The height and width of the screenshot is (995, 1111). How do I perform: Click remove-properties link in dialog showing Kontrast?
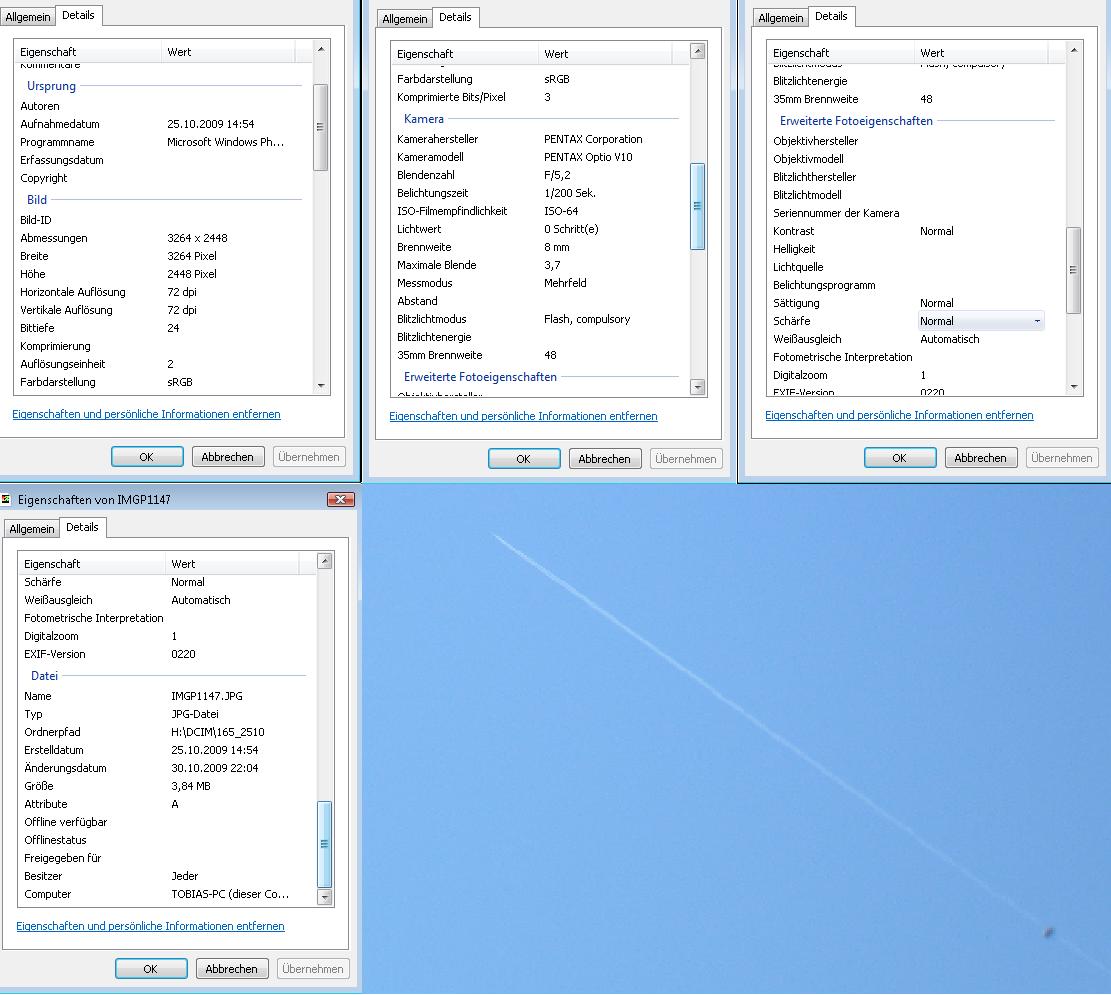click(x=899, y=415)
